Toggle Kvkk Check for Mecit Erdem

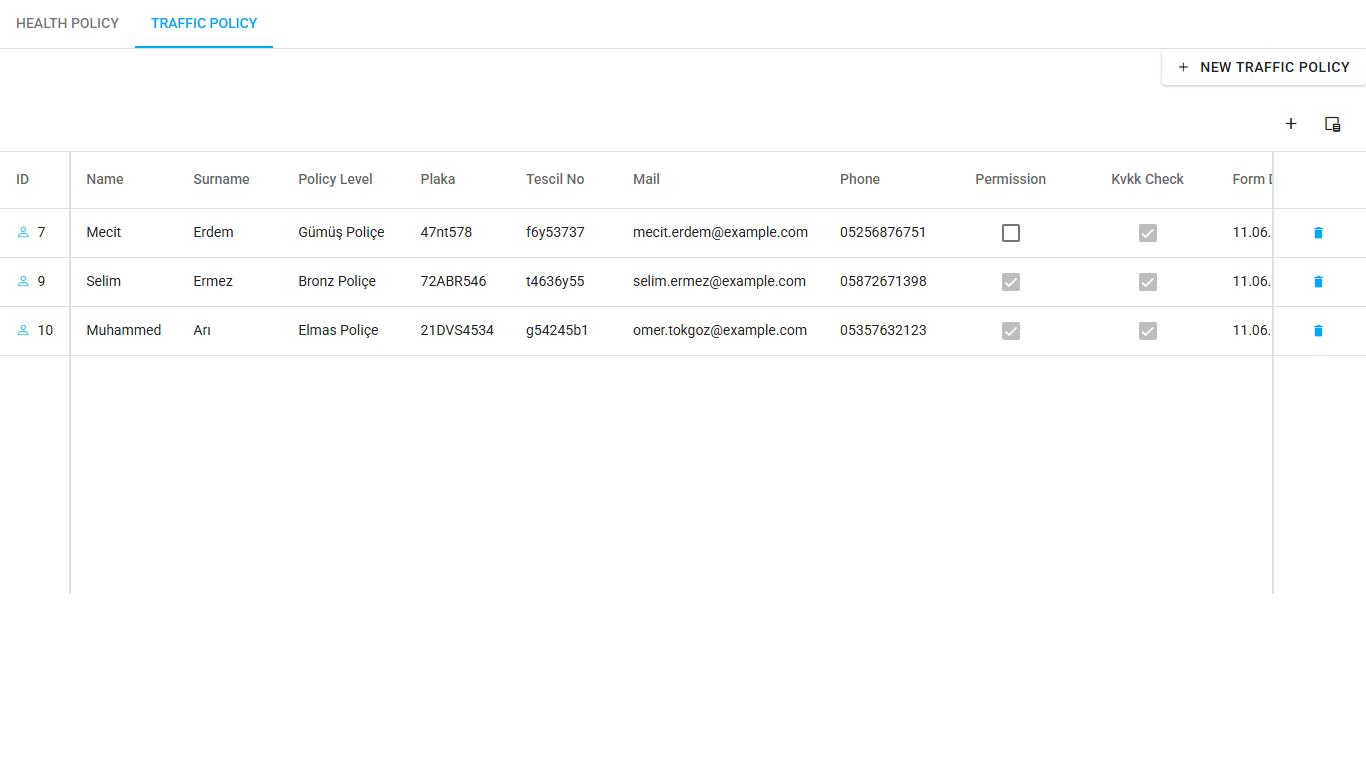pos(1148,233)
